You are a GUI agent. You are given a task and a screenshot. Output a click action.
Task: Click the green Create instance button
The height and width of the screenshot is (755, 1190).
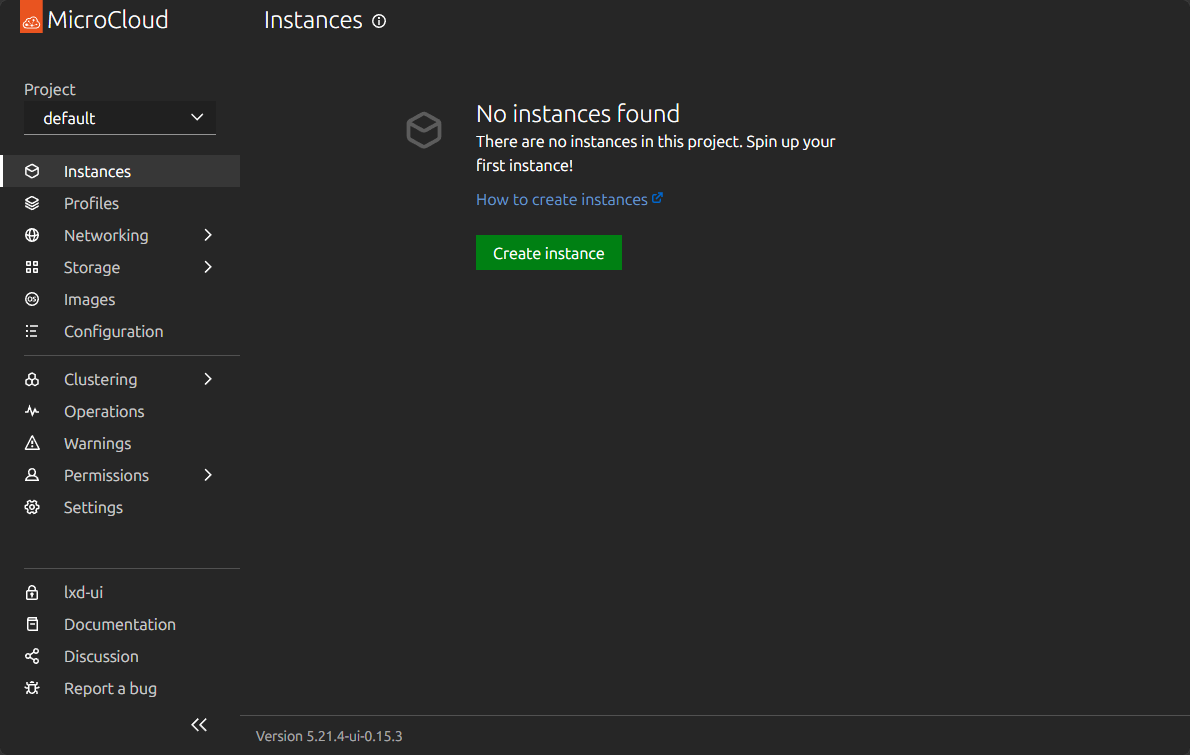click(x=549, y=253)
